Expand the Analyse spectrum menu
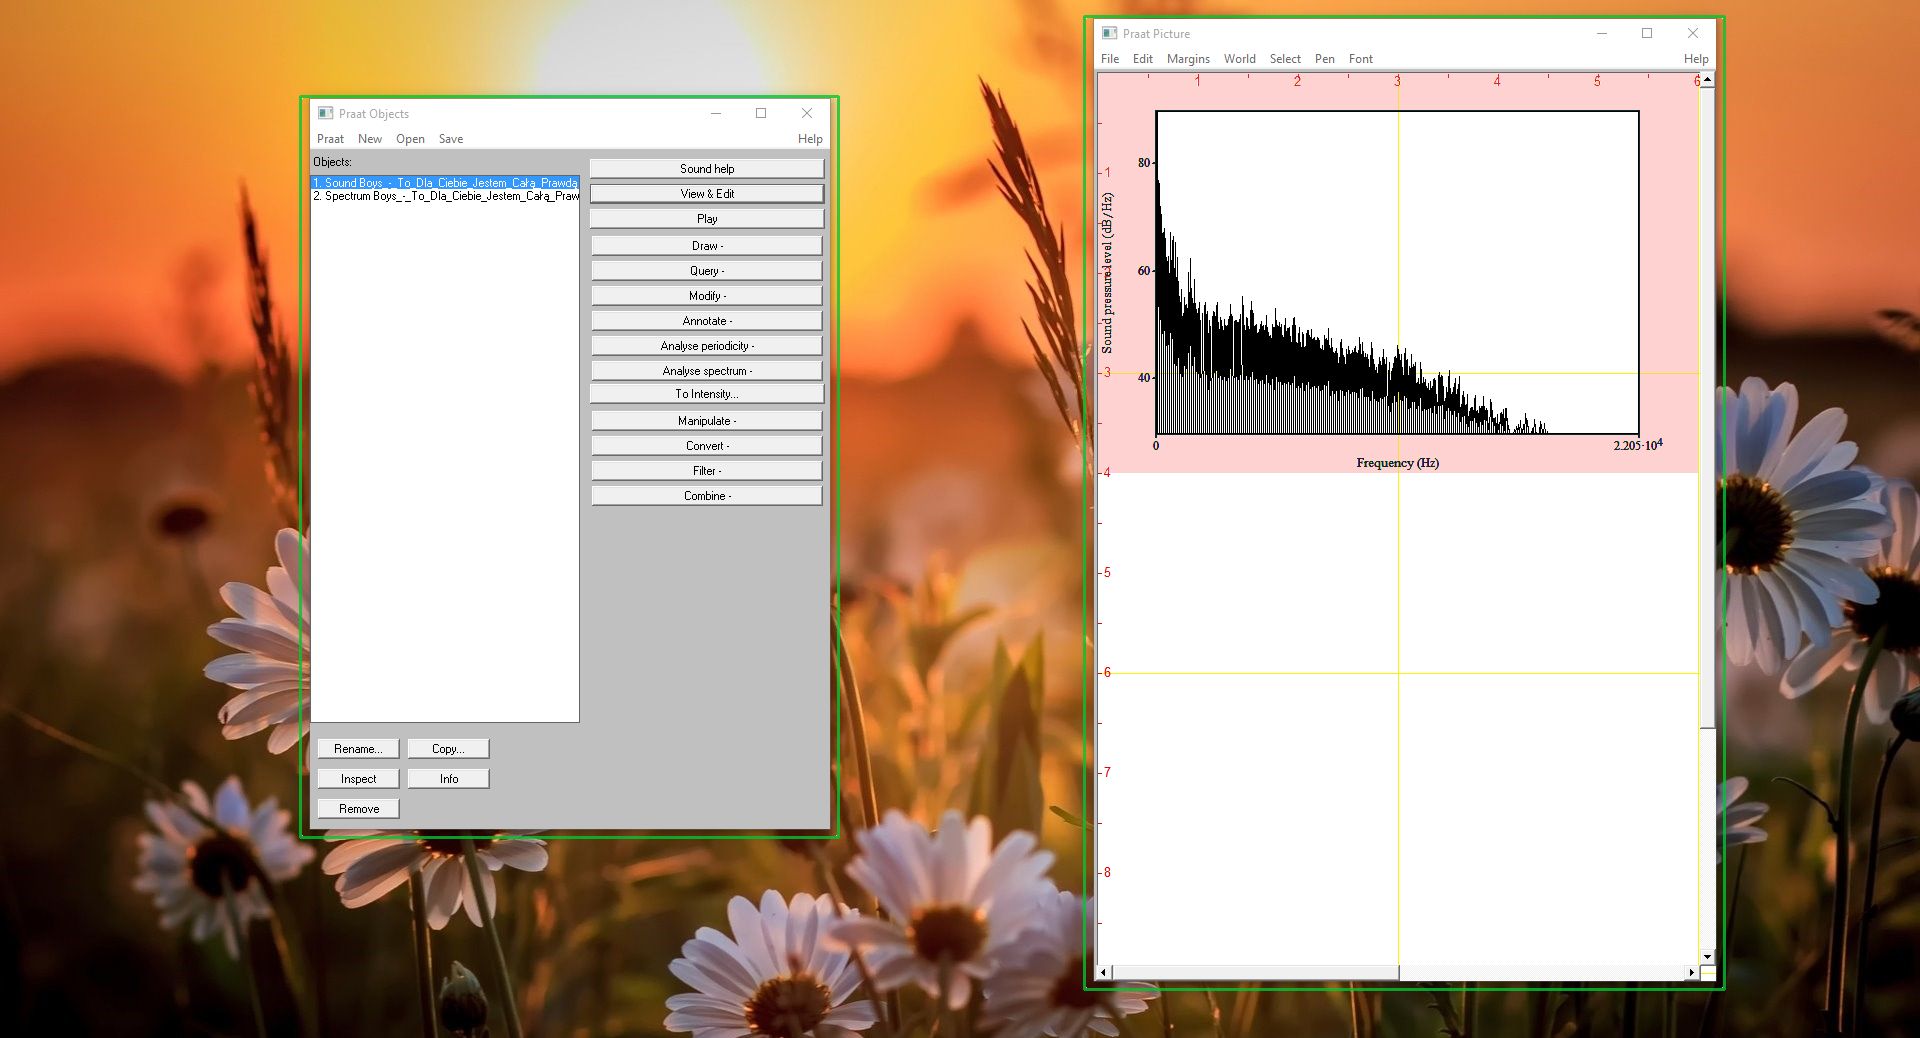The image size is (1920, 1038). [706, 370]
